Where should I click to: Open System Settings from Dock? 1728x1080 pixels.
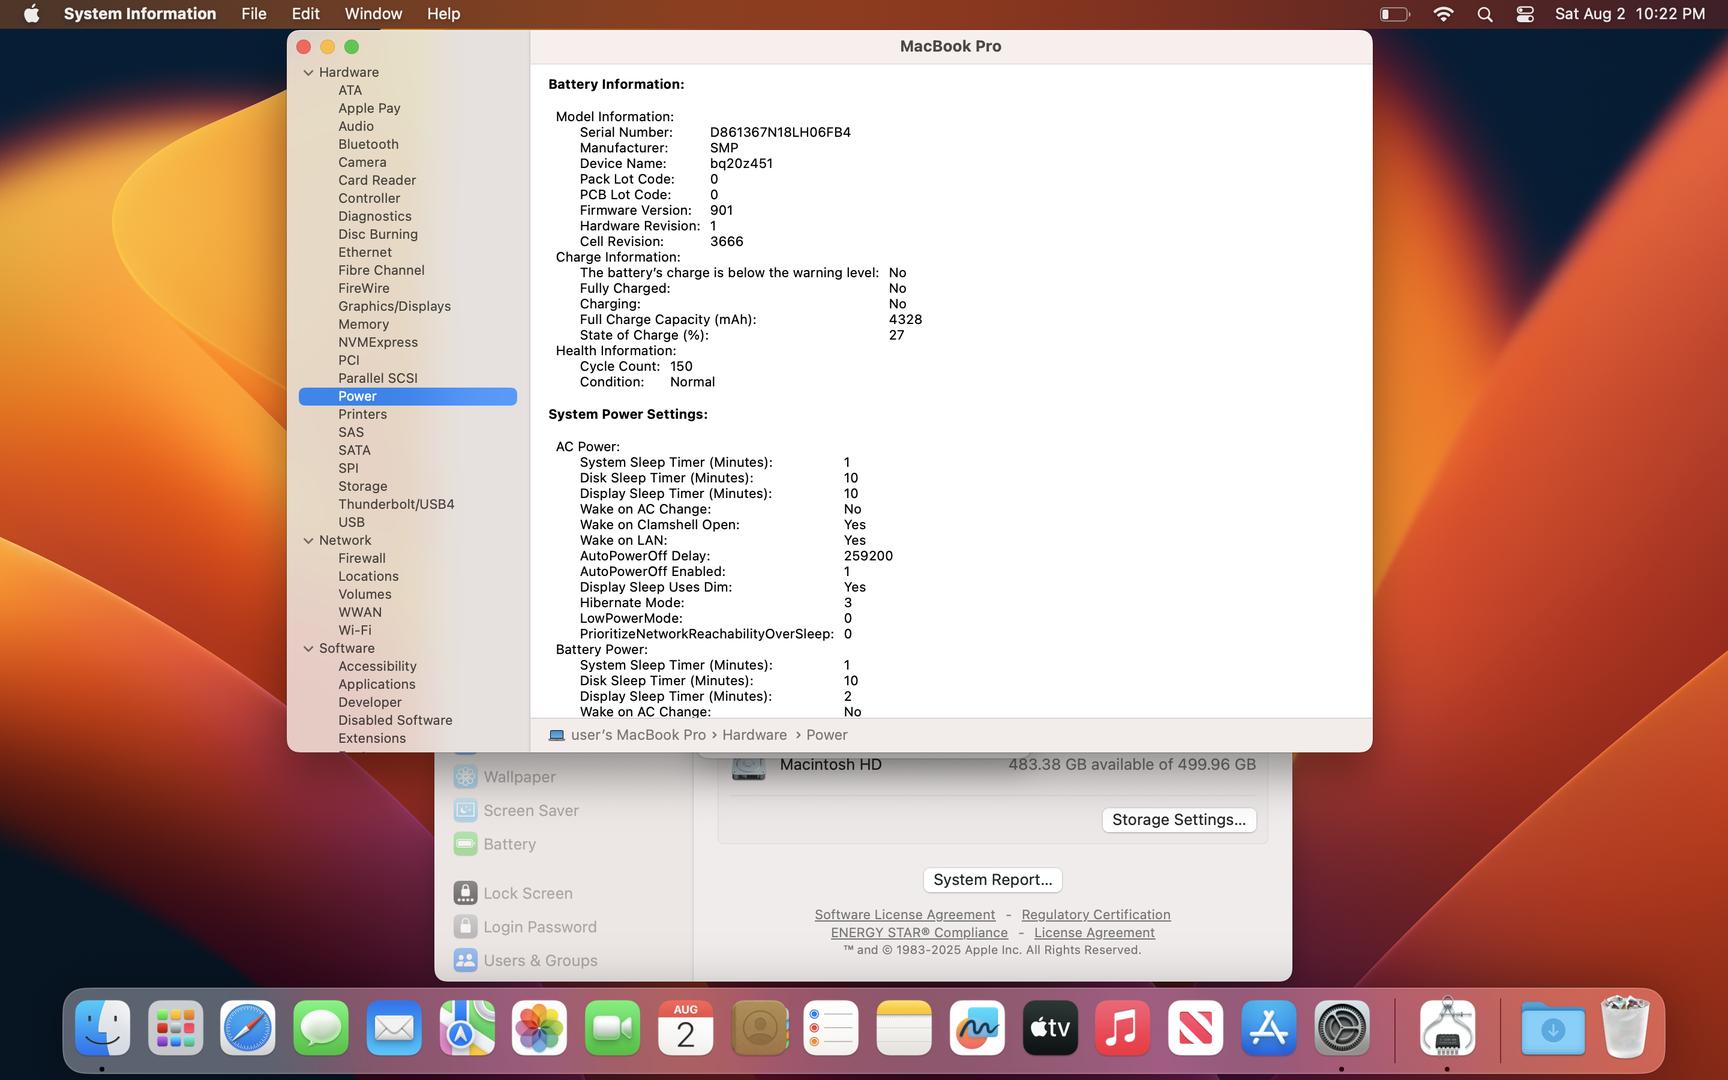click(1342, 1028)
